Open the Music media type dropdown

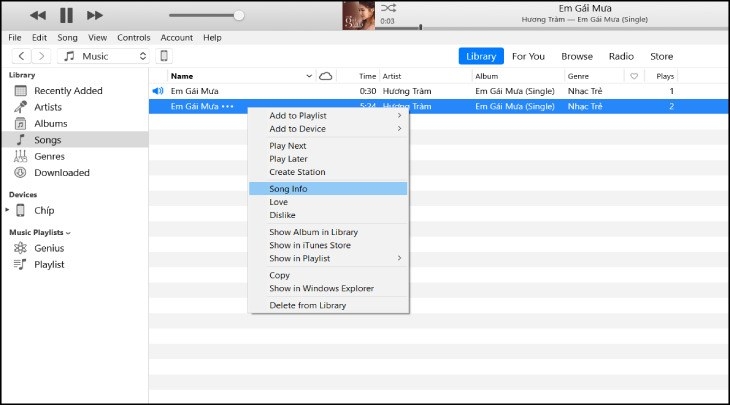point(104,56)
